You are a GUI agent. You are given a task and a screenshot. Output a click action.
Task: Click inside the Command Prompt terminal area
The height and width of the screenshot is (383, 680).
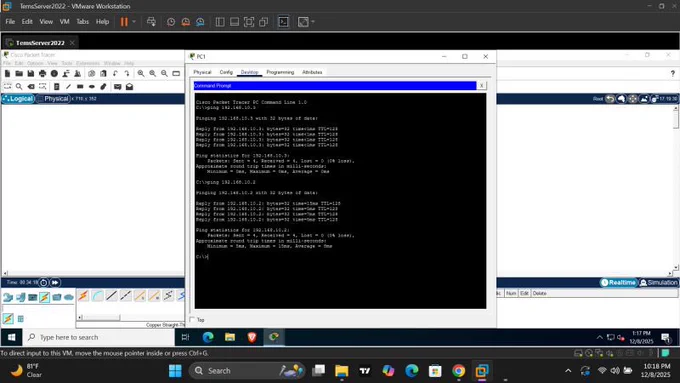point(340,201)
